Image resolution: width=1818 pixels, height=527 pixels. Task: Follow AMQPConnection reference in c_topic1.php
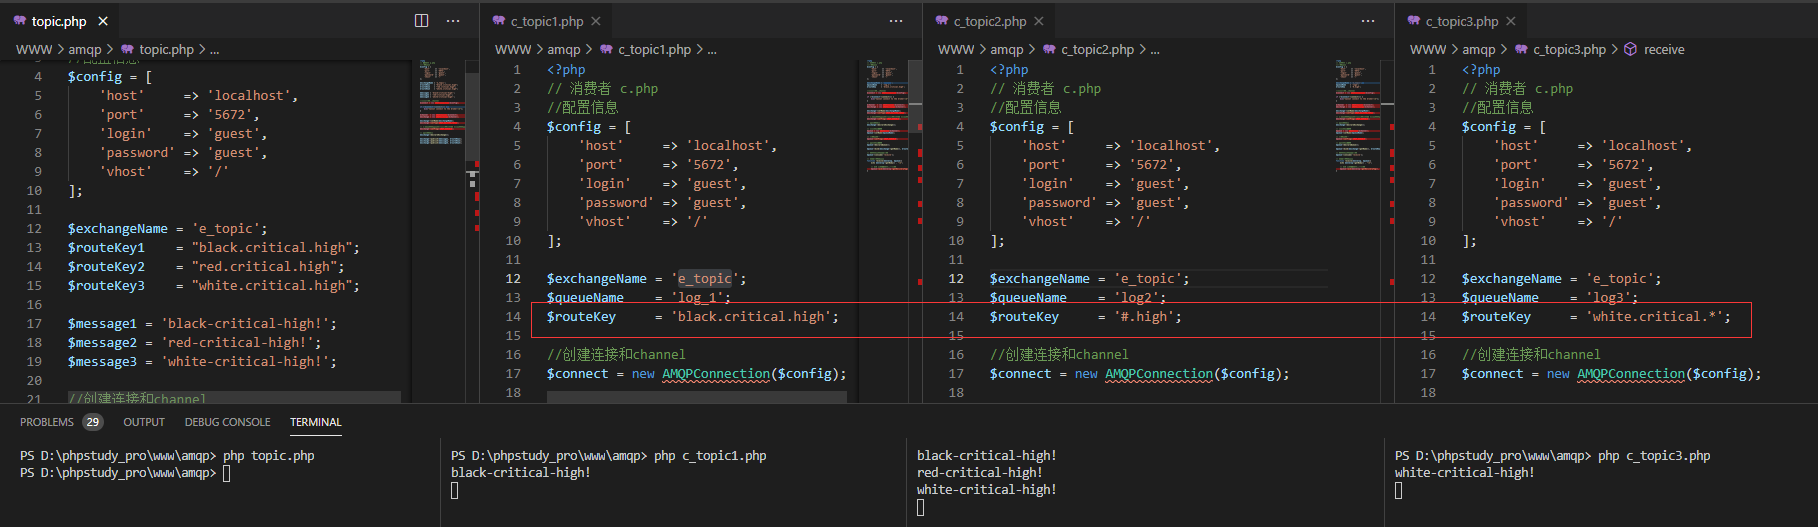pyautogui.click(x=716, y=374)
